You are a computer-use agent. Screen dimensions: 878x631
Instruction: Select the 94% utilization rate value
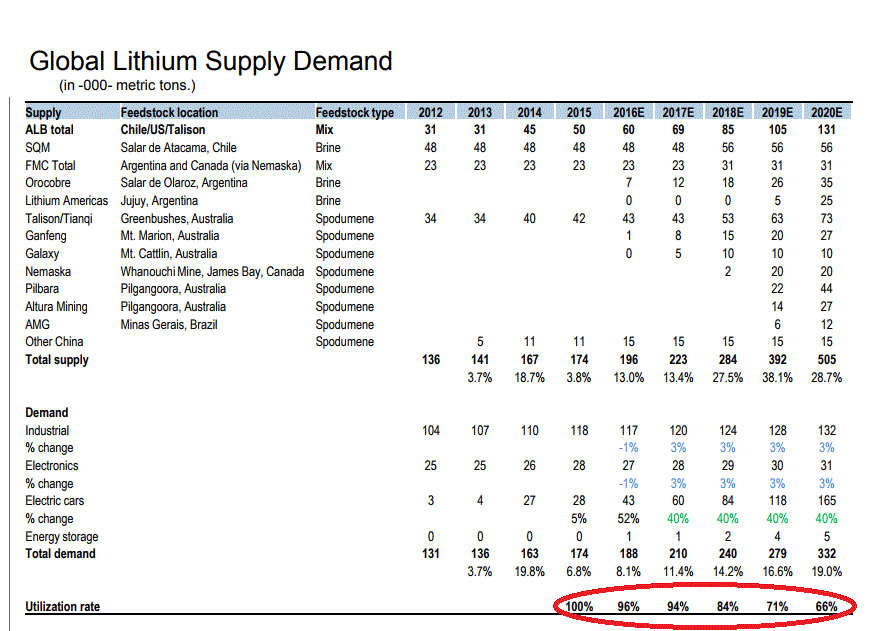pyautogui.click(x=678, y=607)
